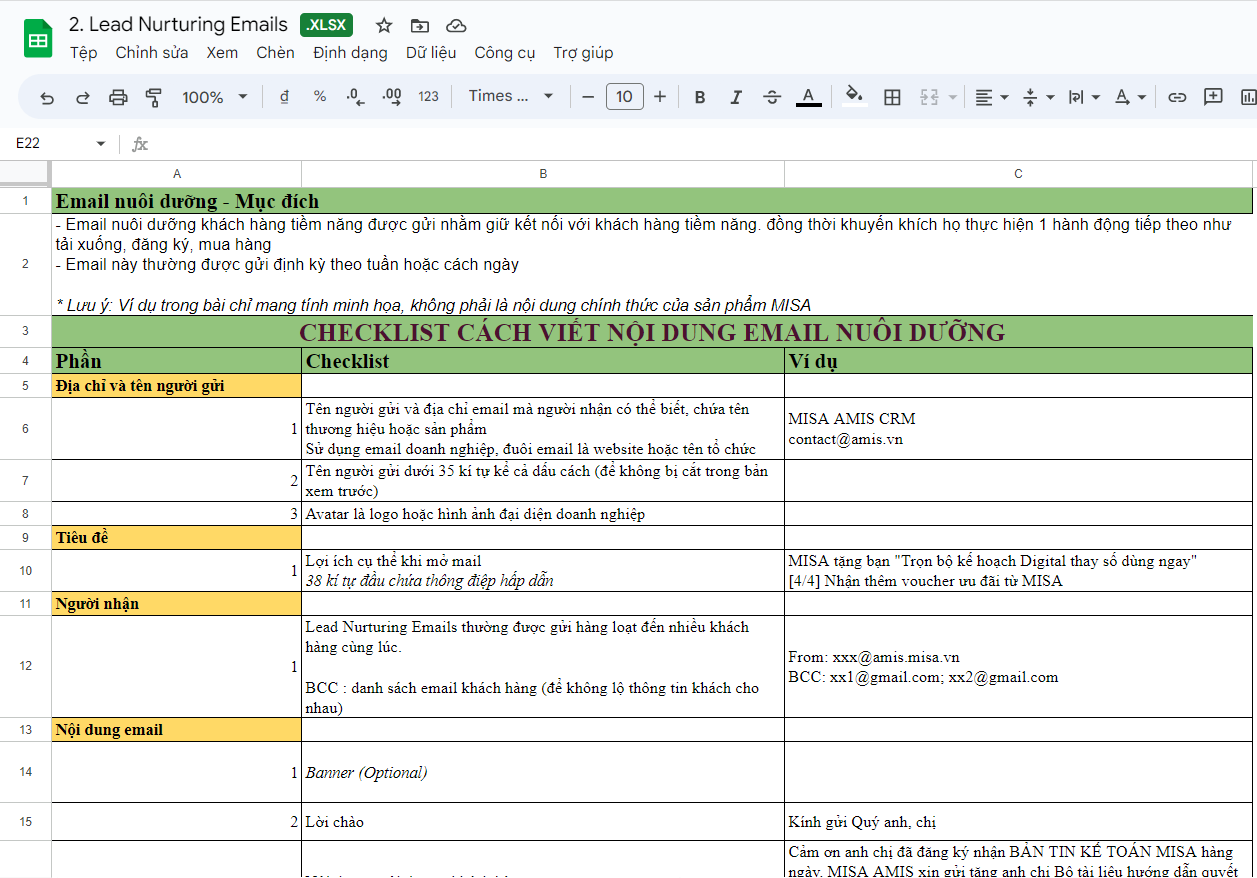Open the Trợ giúp menu
This screenshot has width=1257, height=878.
tap(584, 53)
